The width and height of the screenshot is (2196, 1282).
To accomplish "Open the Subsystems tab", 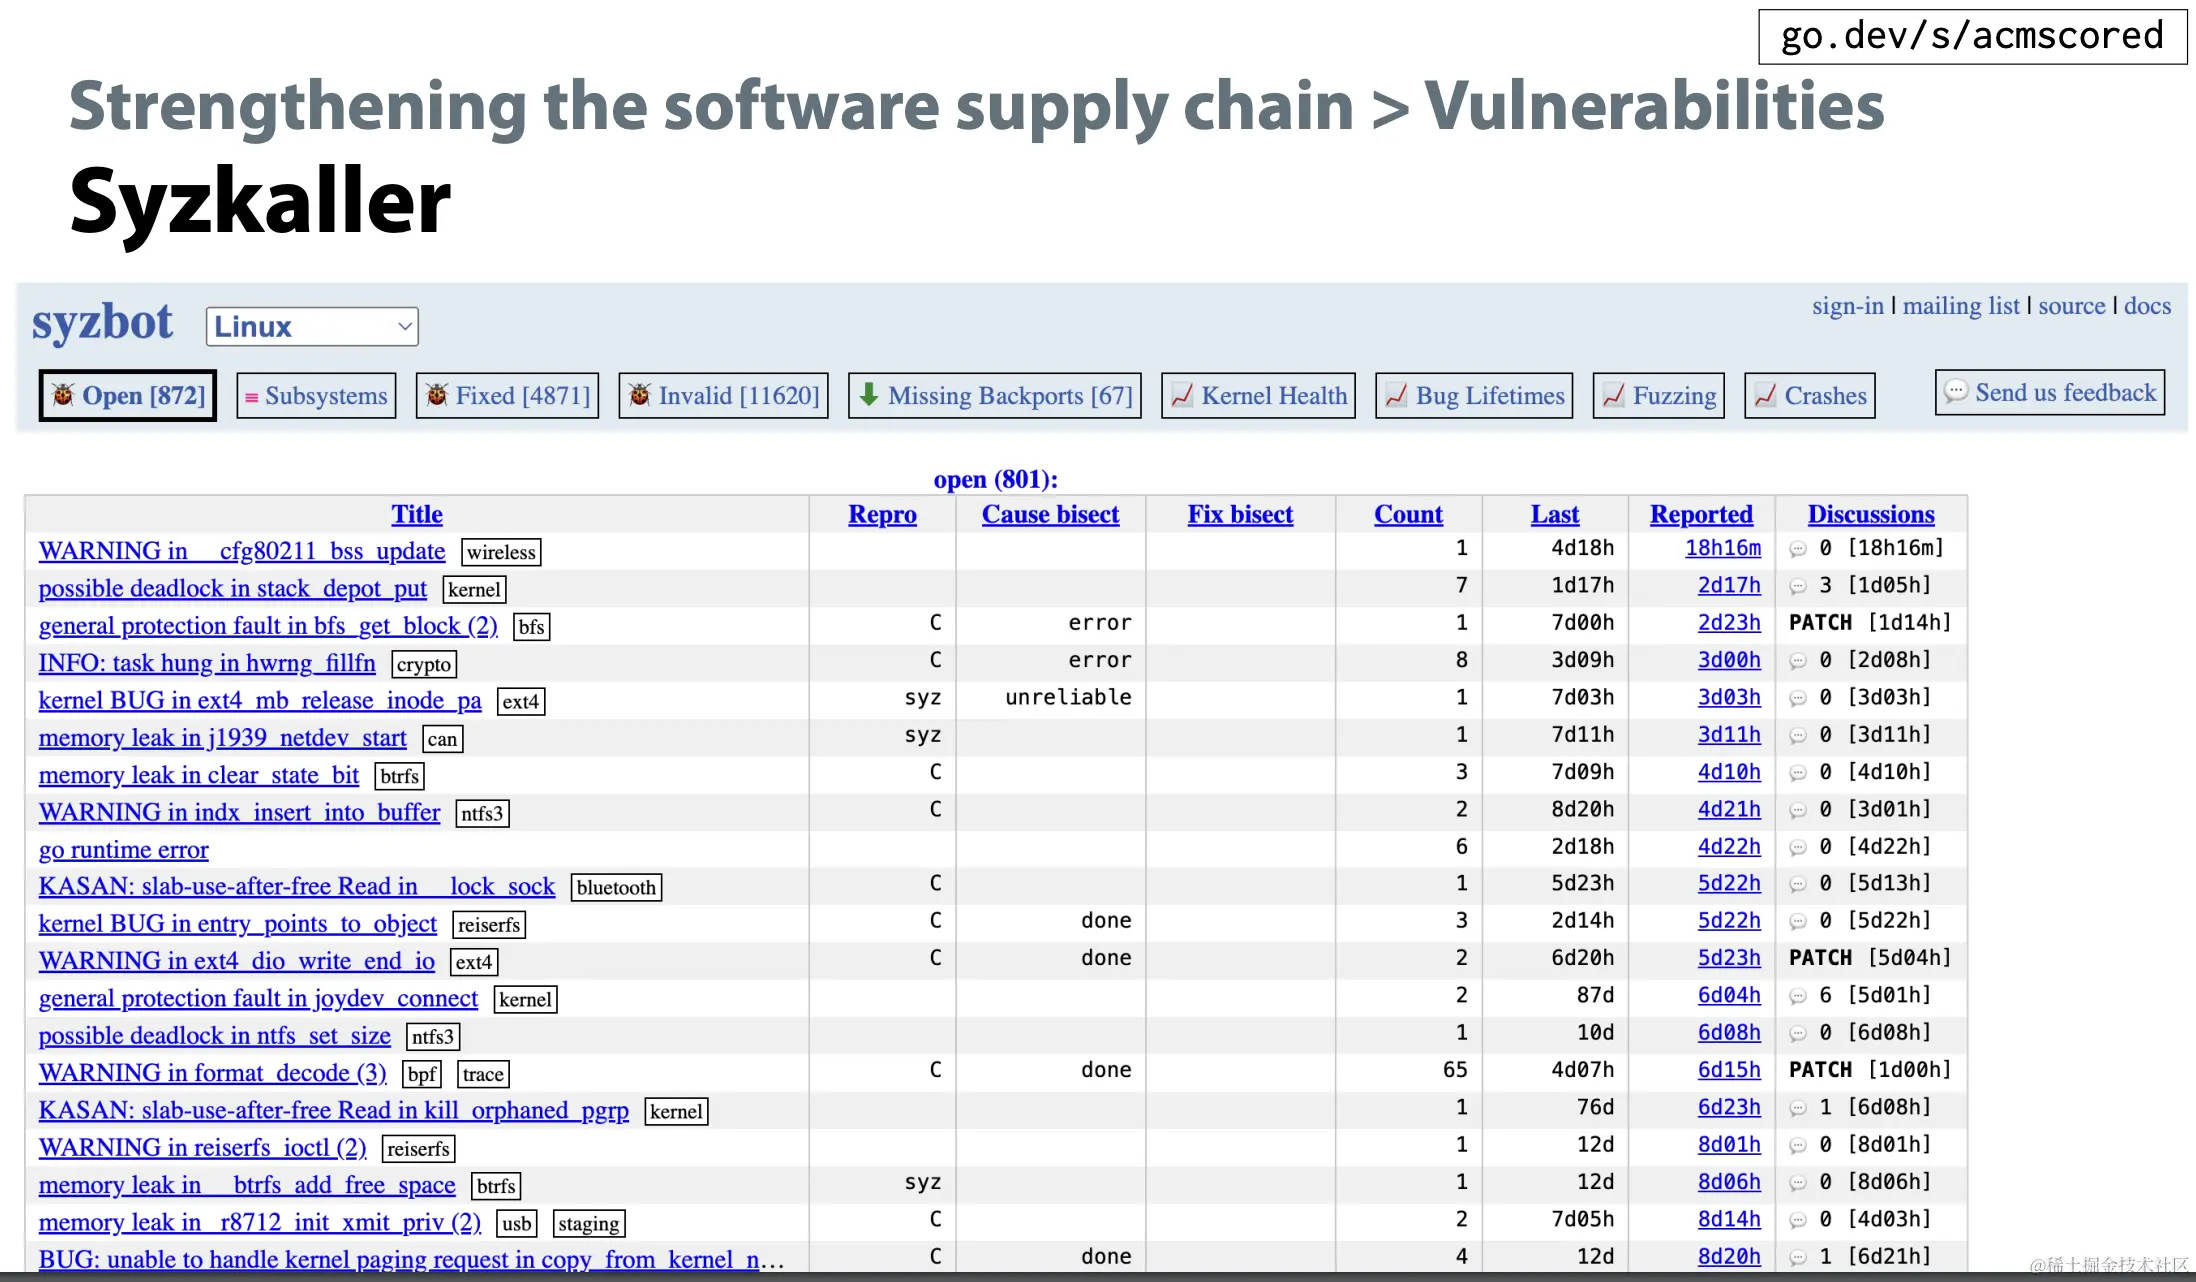I will [316, 396].
